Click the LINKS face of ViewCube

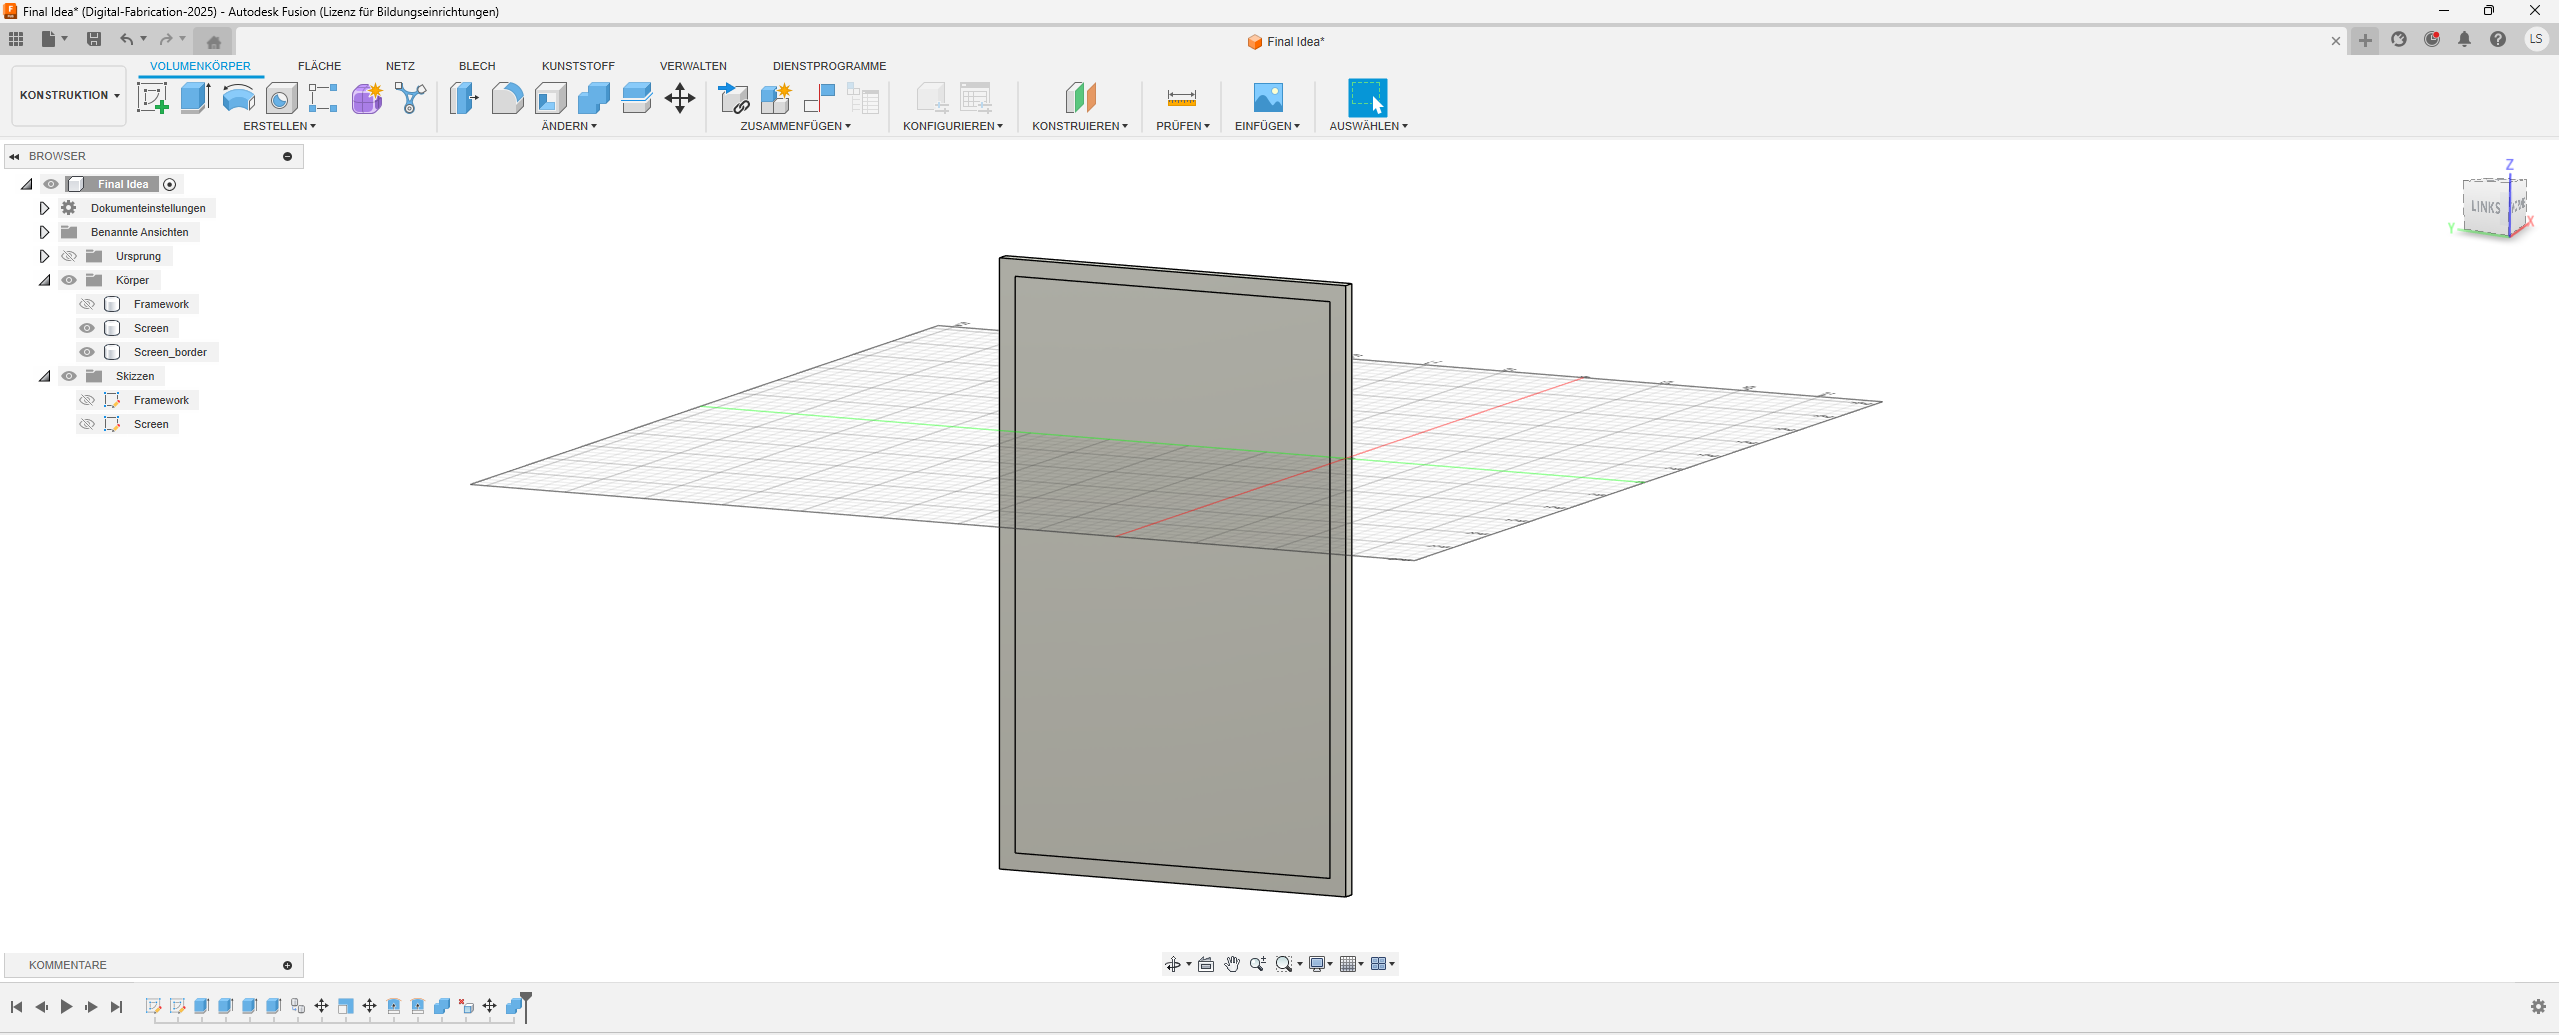(x=2484, y=207)
